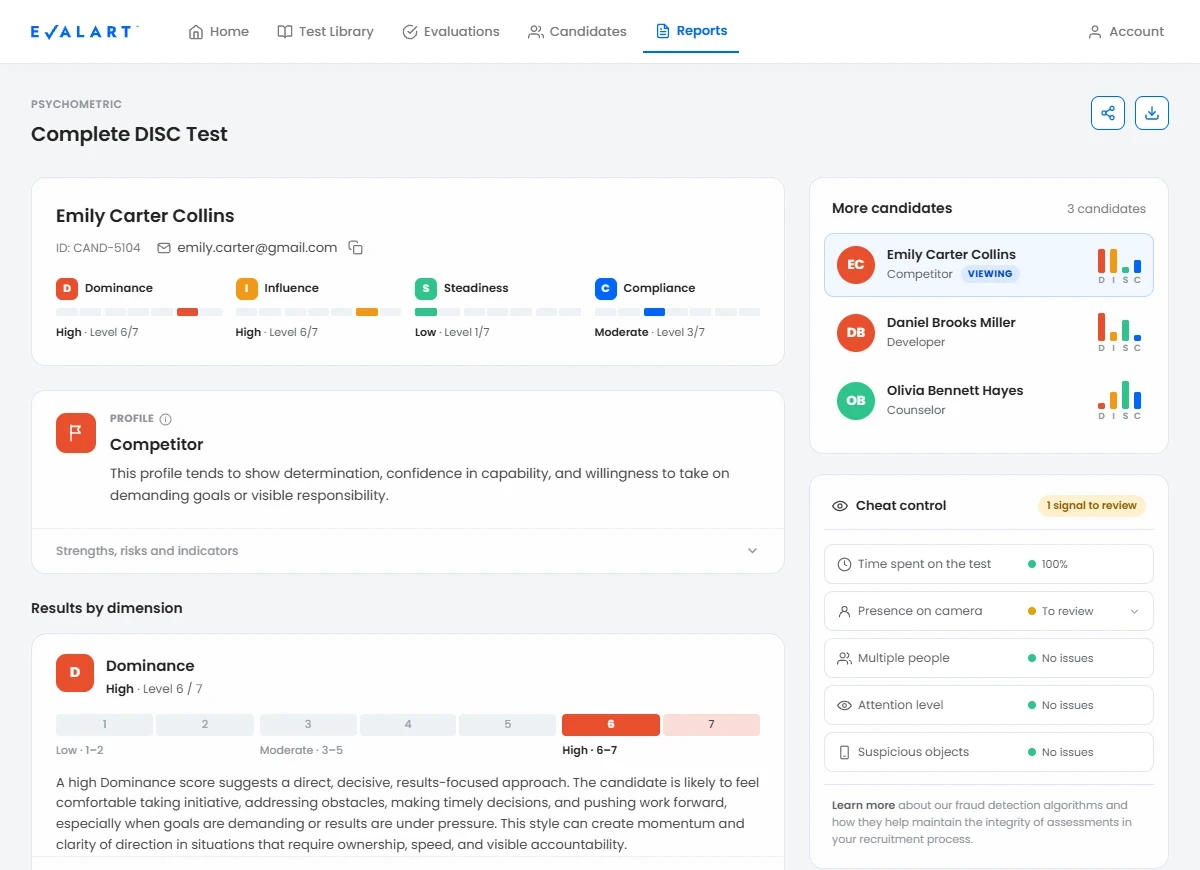Go to the Evaluations tab

click(x=451, y=32)
